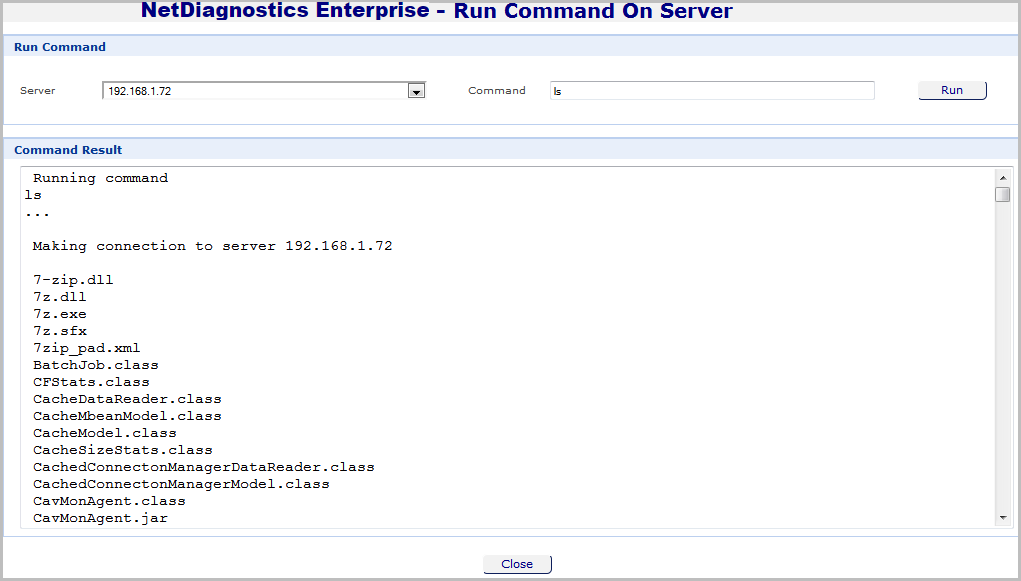Viewport: 1021px width, 581px height.
Task: Click the Command input field
Action: click(712, 91)
